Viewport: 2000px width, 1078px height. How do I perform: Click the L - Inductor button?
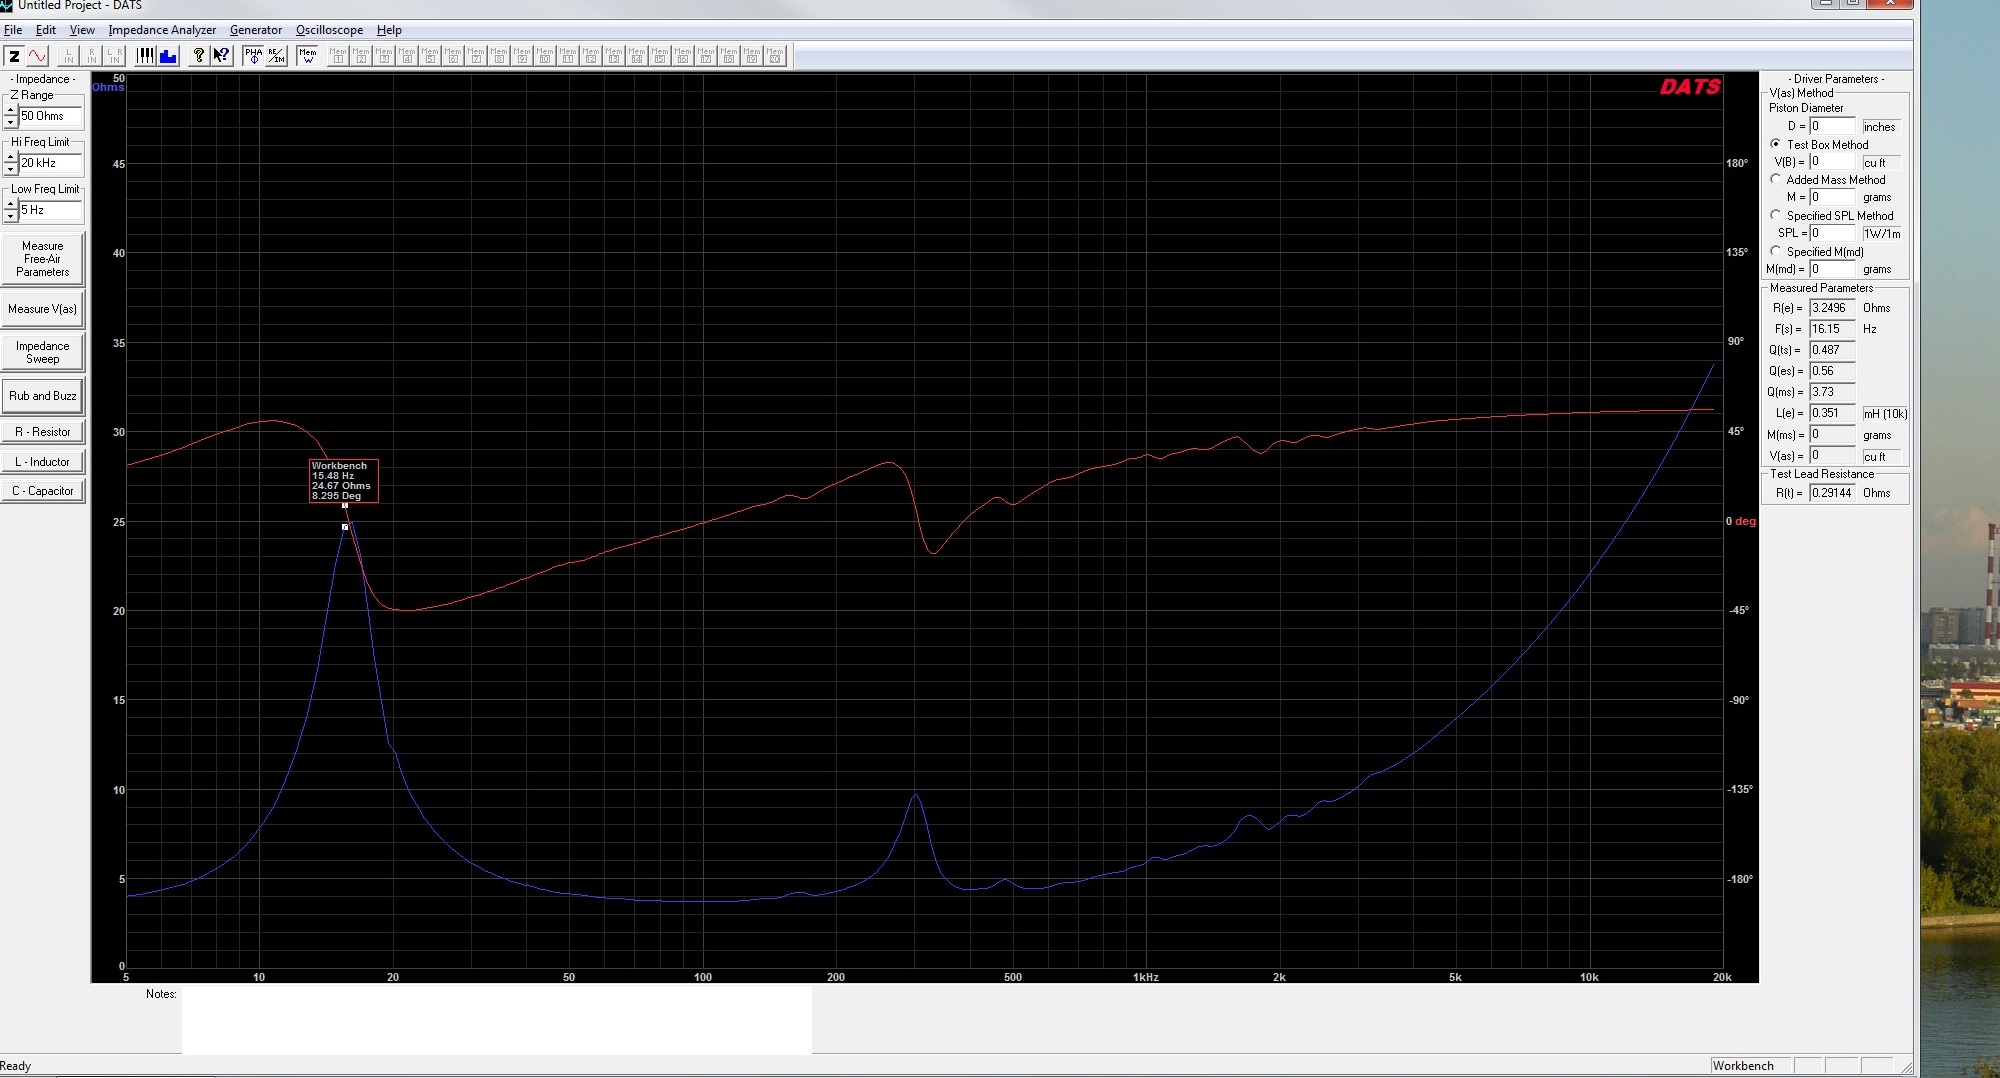click(x=43, y=462)
